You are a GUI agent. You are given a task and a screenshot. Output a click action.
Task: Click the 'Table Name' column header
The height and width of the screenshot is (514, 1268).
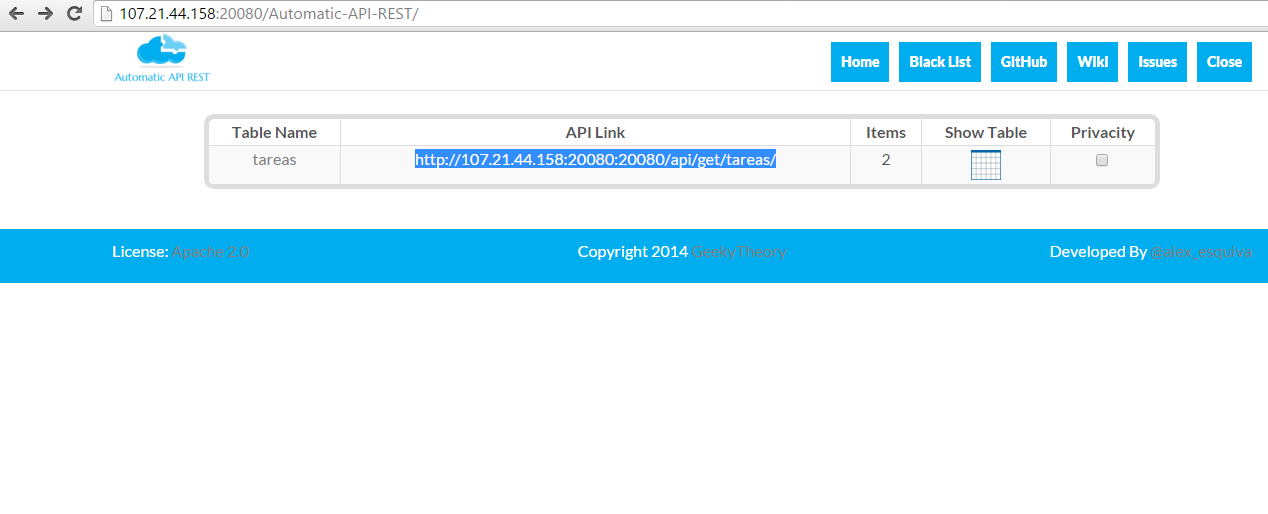(x=274, y=132)
